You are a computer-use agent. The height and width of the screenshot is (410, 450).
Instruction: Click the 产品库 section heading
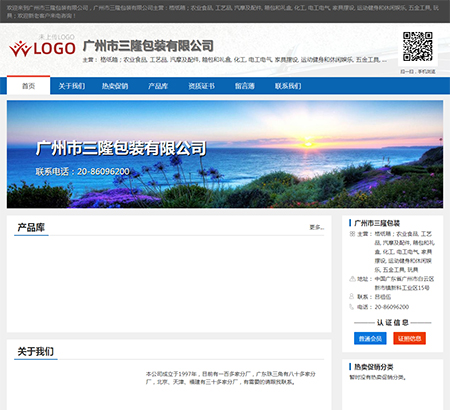pos(31,227)
